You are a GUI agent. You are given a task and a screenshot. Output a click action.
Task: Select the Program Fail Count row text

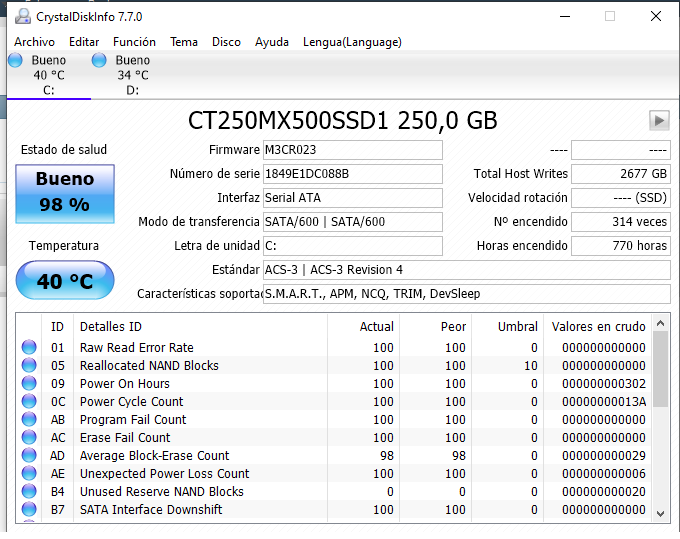click(x=133, y=419)
